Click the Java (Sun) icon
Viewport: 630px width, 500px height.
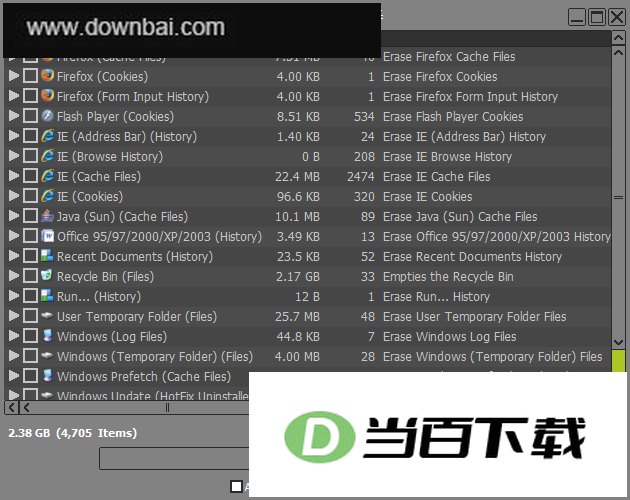(47, 216)
